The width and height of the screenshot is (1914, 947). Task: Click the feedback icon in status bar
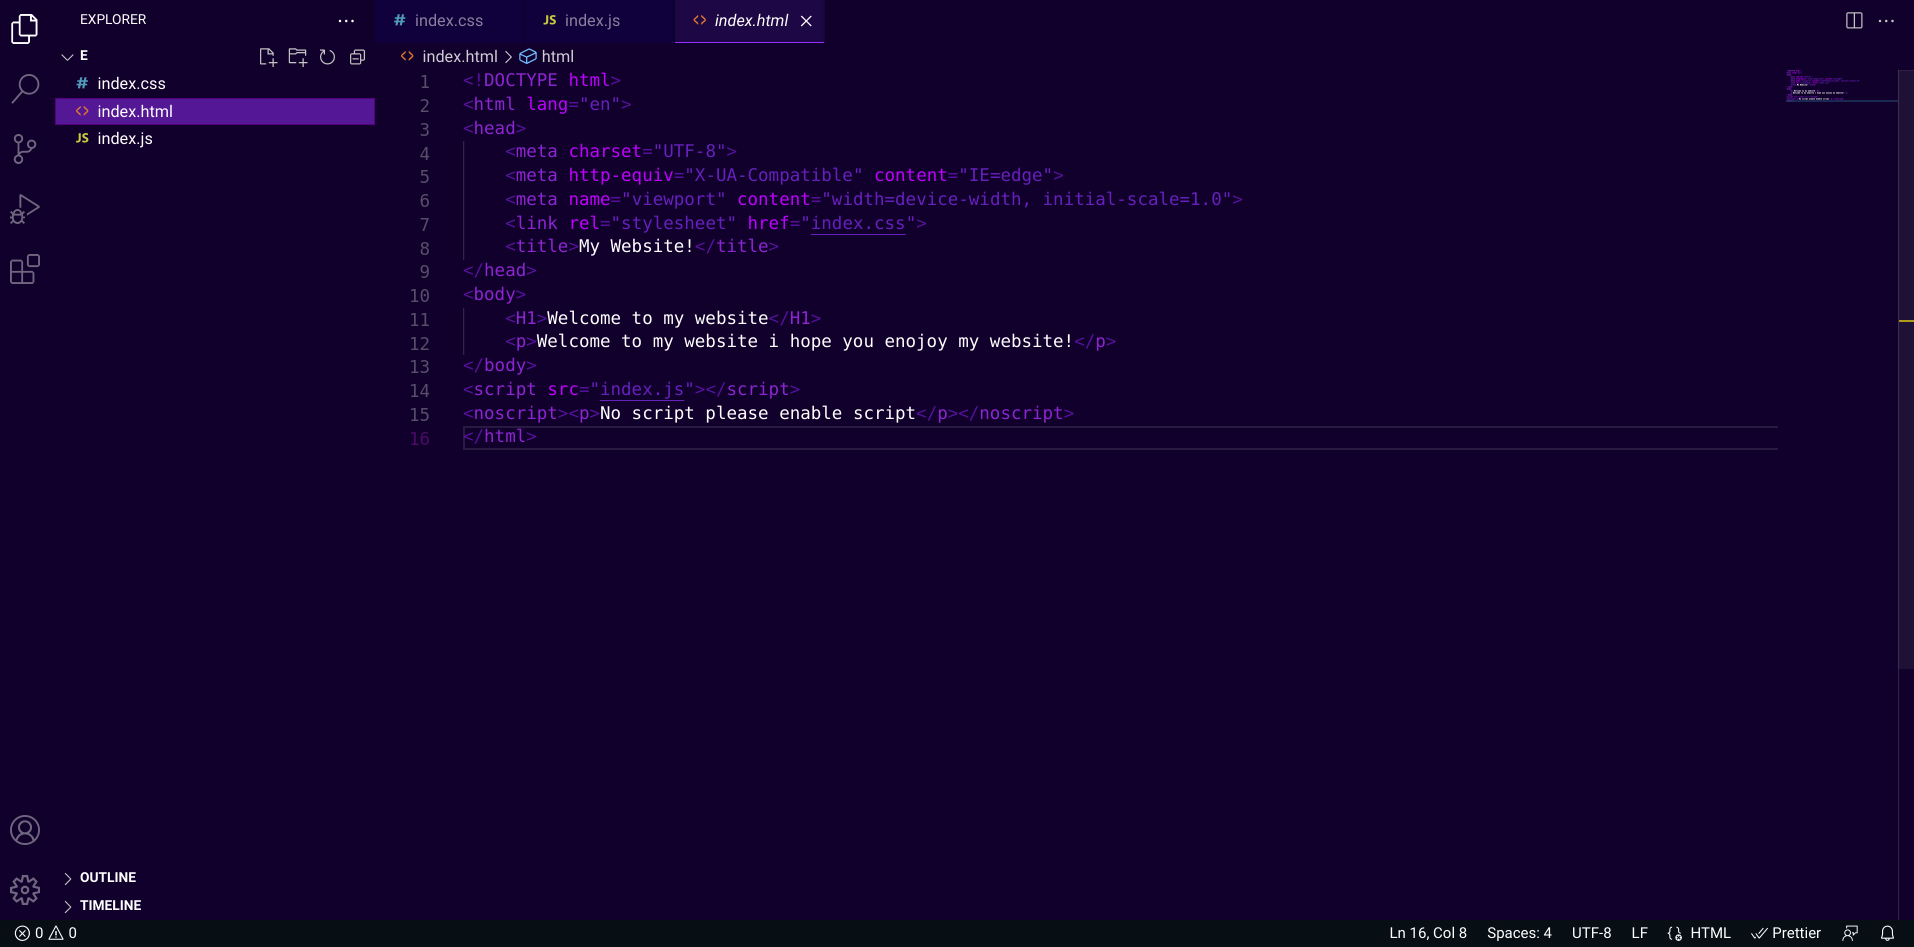[x=1850, y=933]
